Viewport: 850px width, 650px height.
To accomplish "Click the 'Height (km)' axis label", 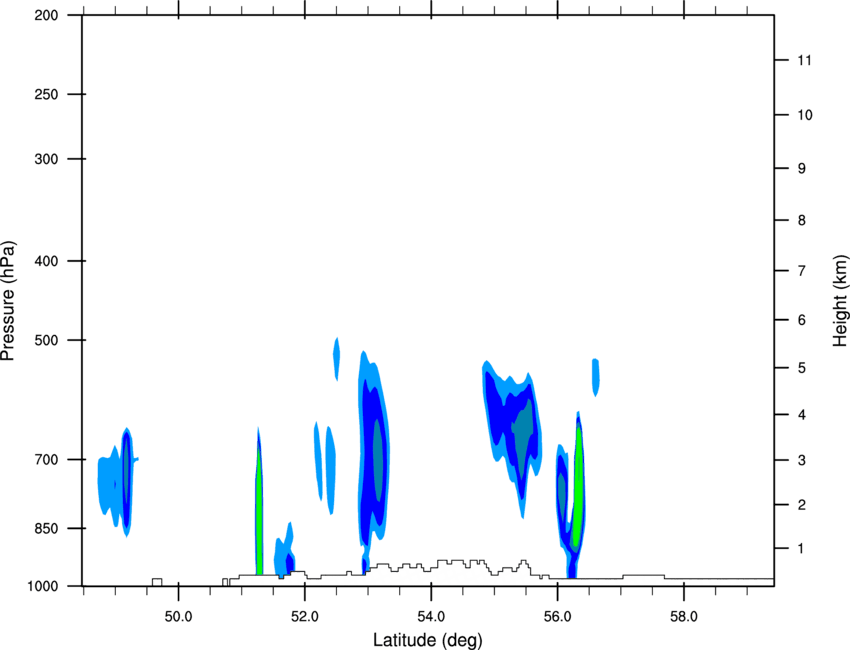I will click(x=840, y=301).
